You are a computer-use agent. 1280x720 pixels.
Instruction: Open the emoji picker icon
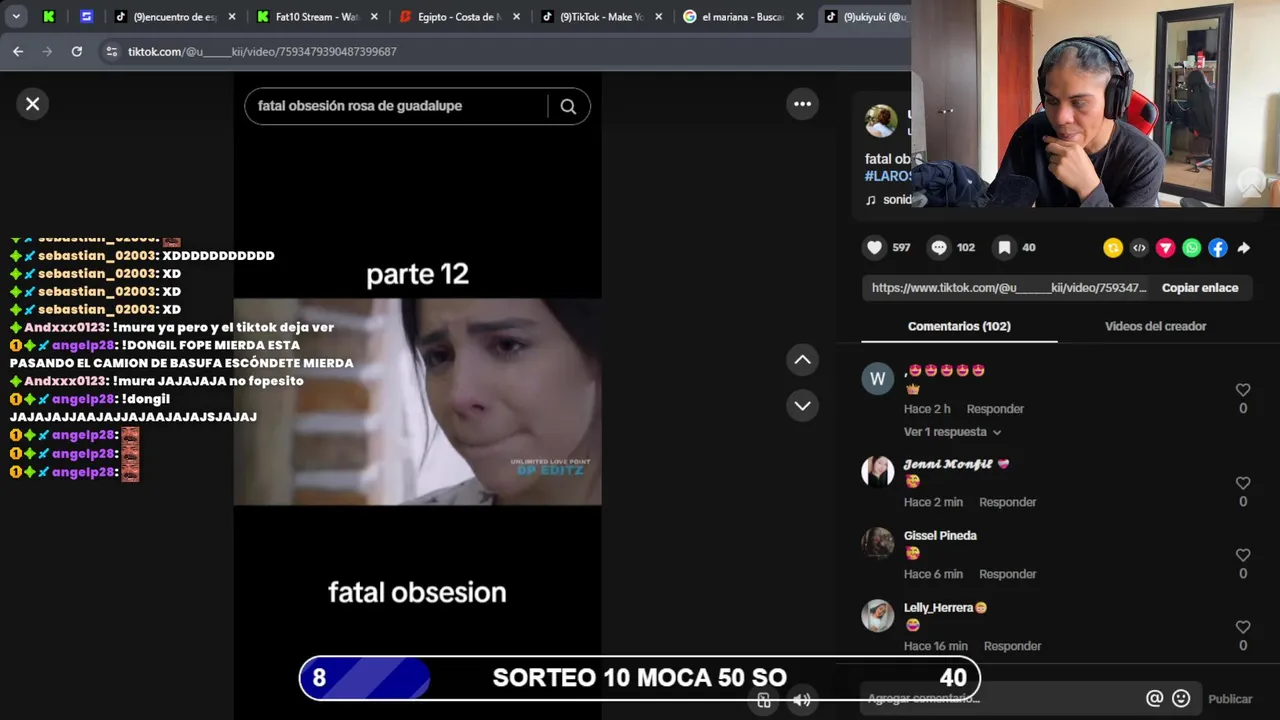(1181, 699)
